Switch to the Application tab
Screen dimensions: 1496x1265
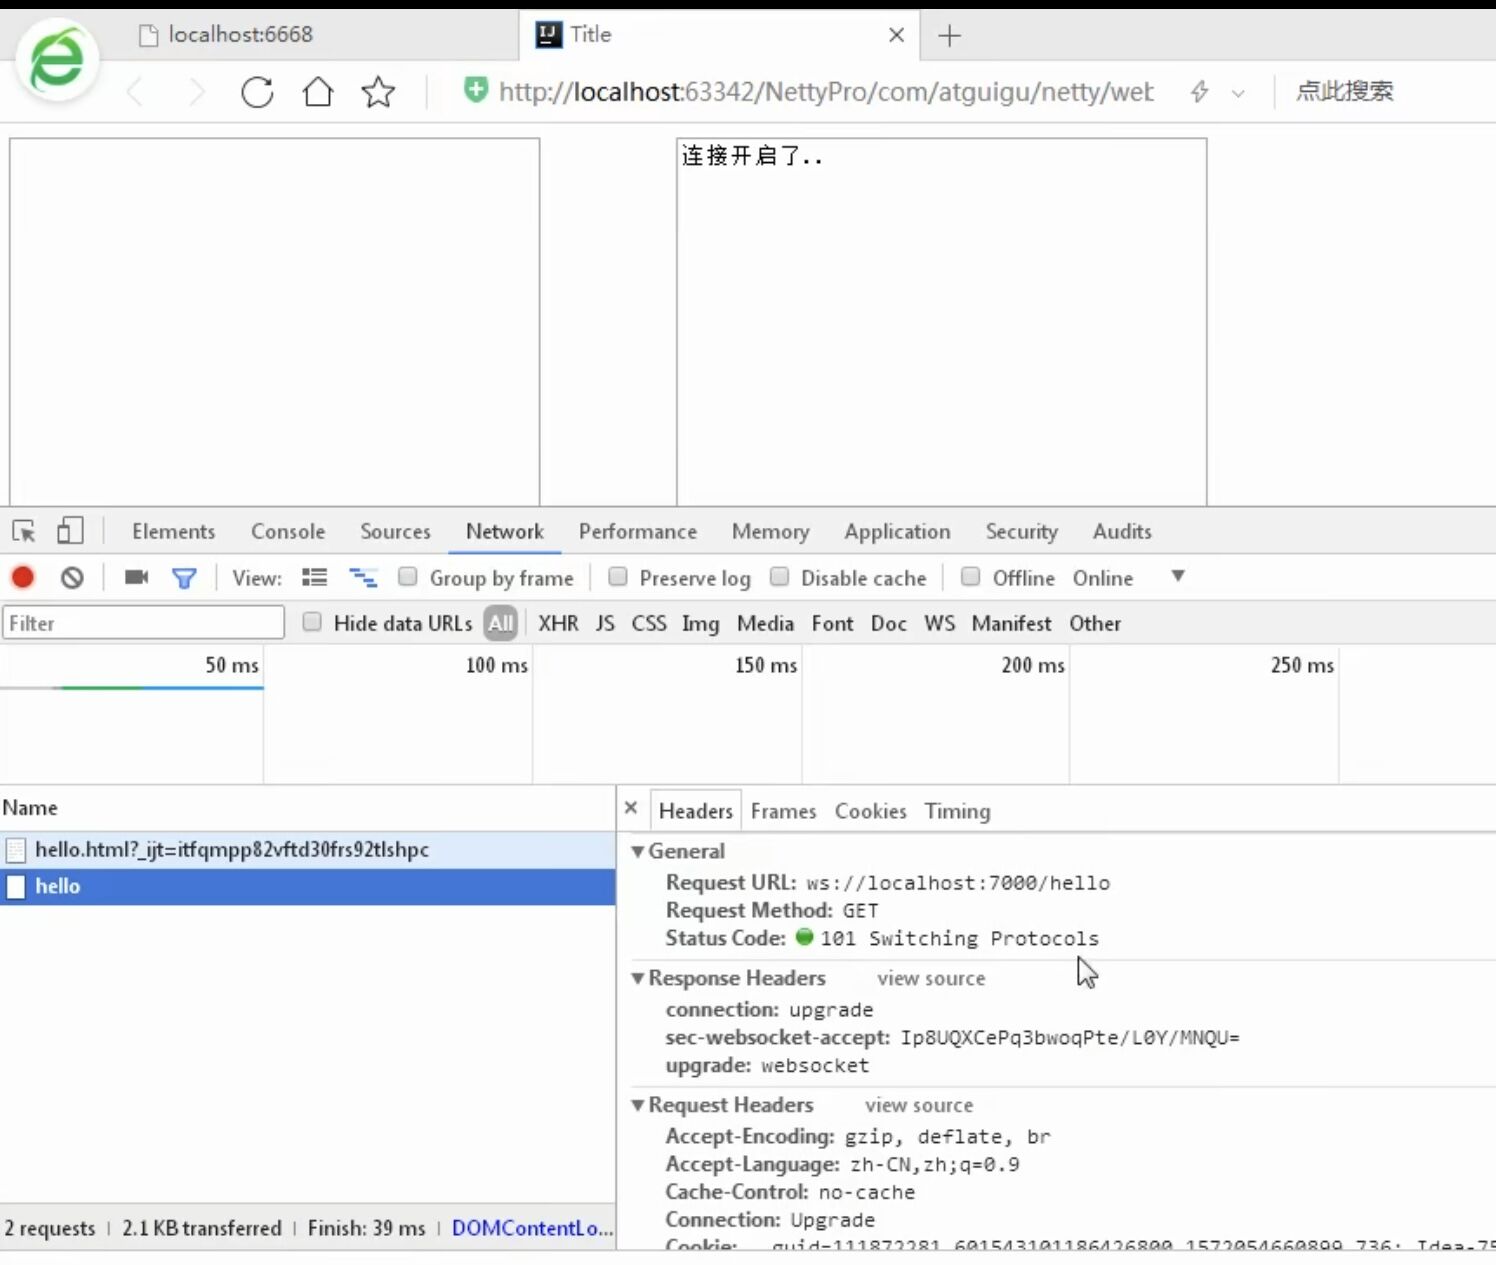coord(897,531)
